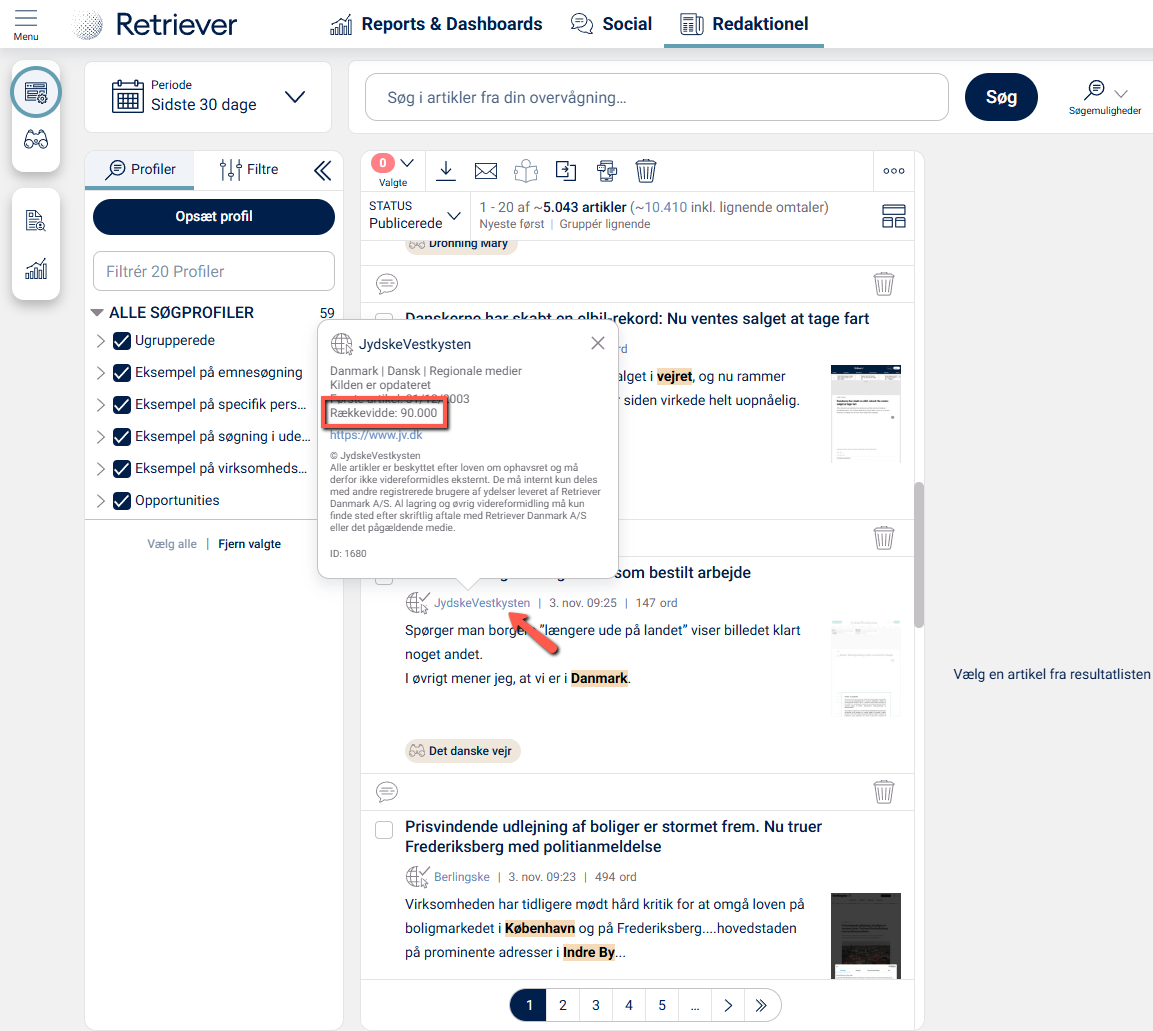
Task: Open the document search sidebar icon
Action: [35, 220]
